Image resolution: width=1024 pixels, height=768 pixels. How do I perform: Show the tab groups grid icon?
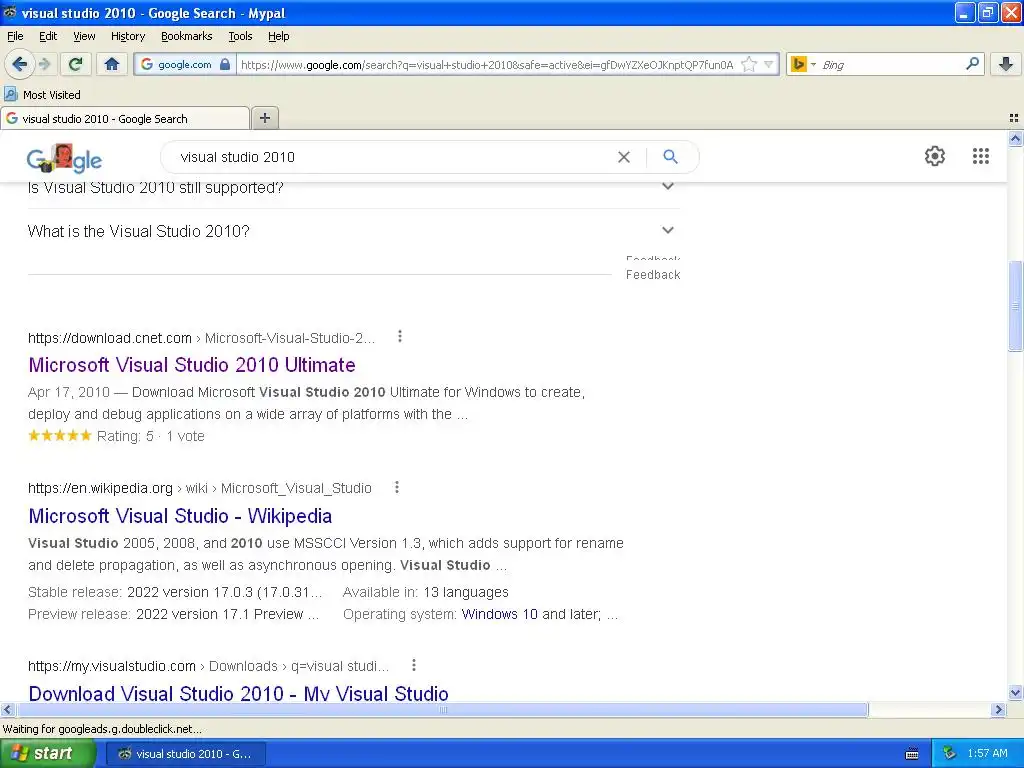coord(1014,118)
